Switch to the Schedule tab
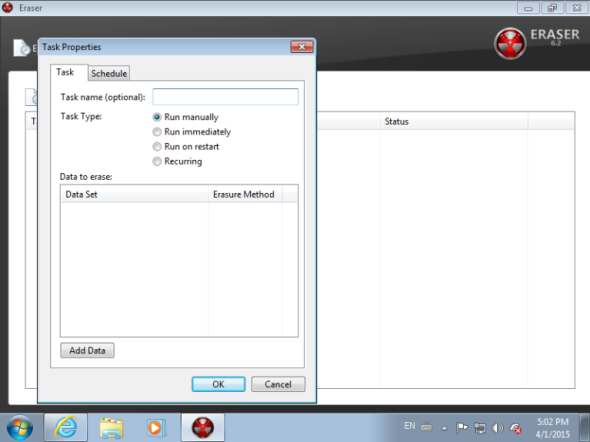The width and height of the screenshot is (590, 442). pyautogui.click(x=109, y=73)
